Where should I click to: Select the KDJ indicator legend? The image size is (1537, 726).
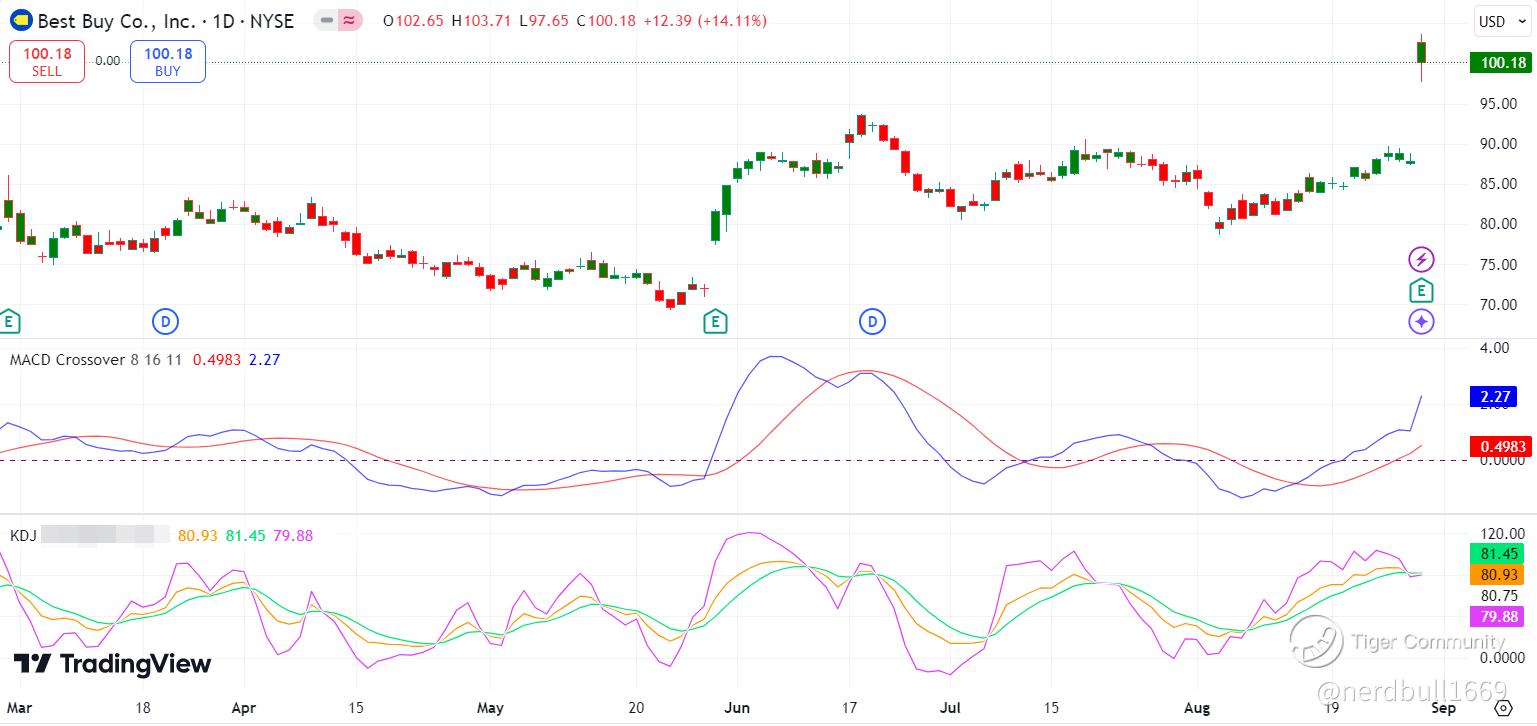pyautogui.click(x=23, y=536)
